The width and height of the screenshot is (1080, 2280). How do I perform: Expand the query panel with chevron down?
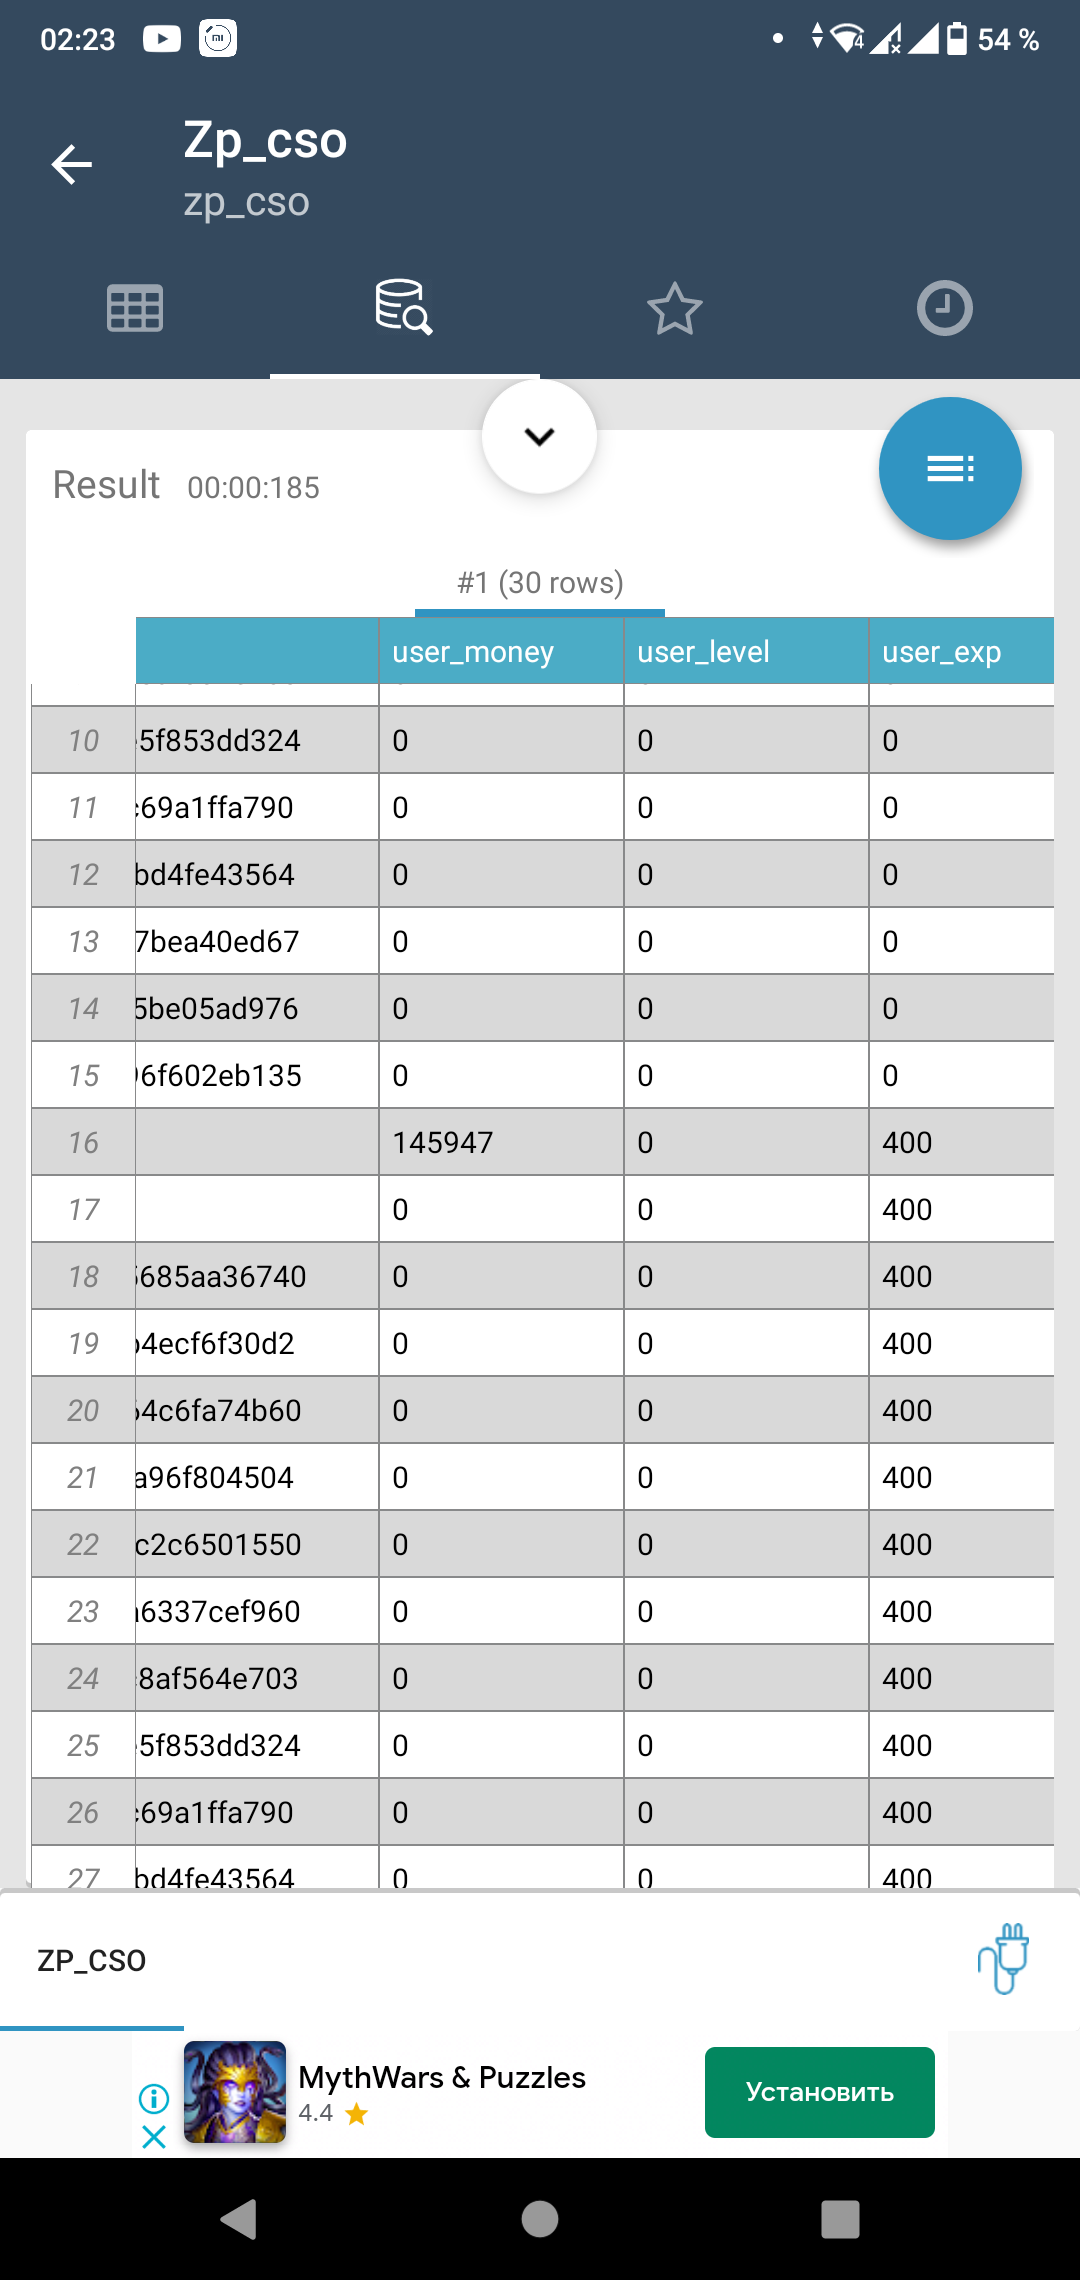point(540,437)
